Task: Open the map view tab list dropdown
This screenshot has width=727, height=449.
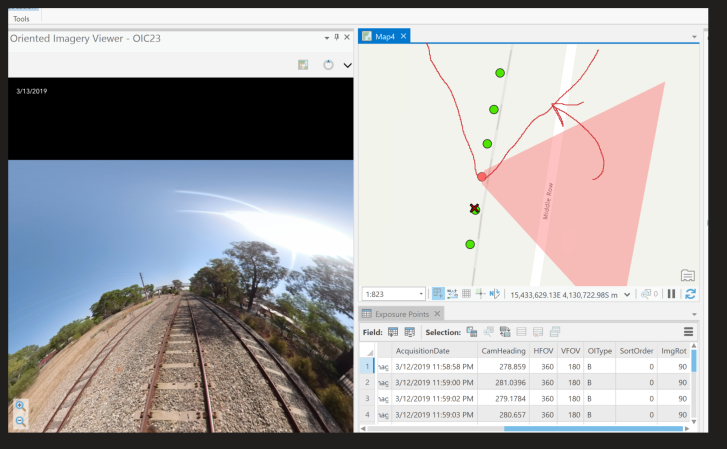Action: coord(694,37)
